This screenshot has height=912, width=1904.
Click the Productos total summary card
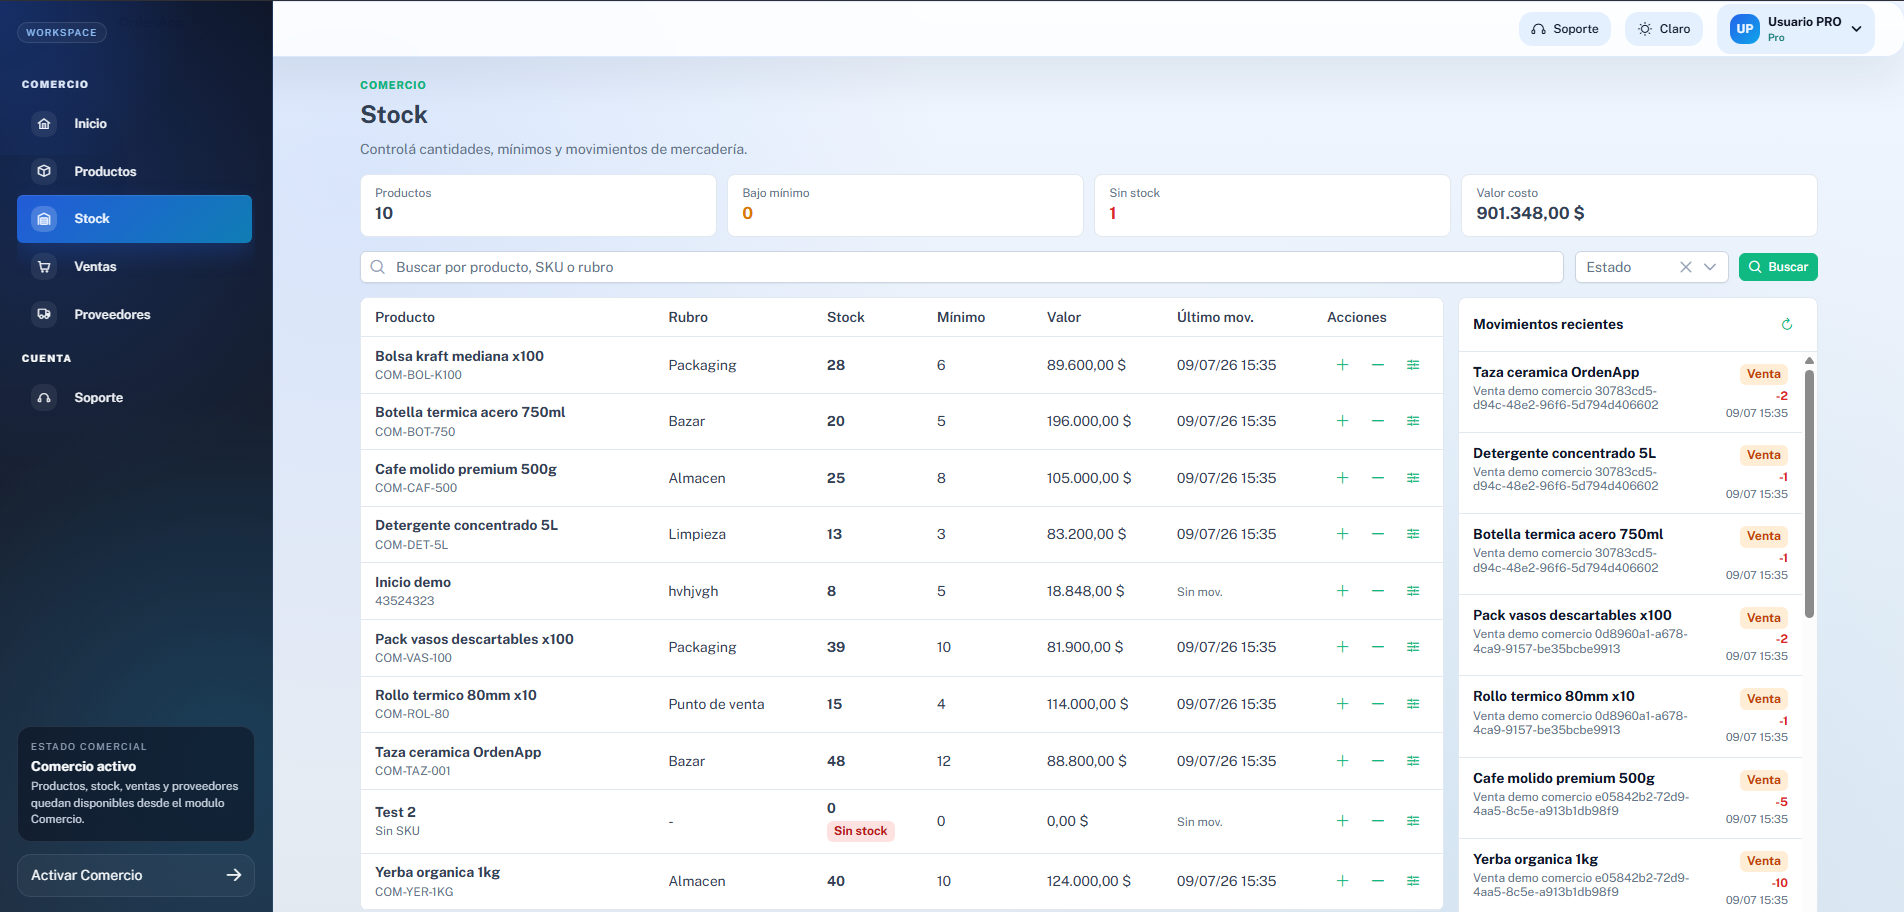tap(538, 205)
